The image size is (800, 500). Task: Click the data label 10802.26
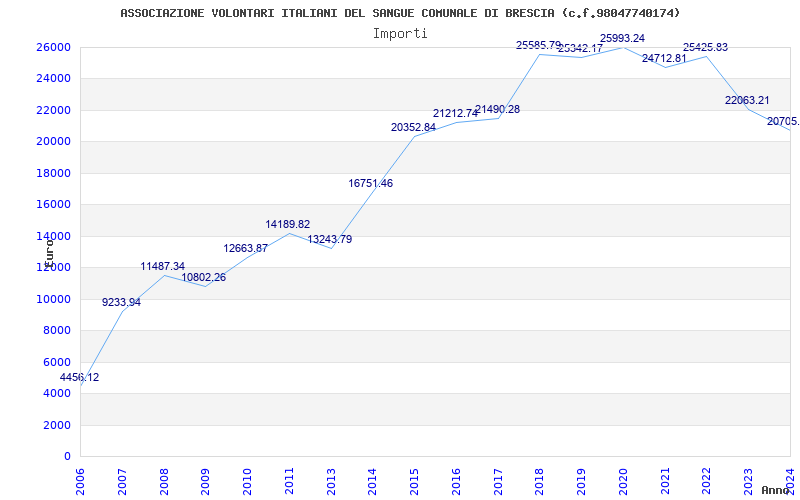204,278
